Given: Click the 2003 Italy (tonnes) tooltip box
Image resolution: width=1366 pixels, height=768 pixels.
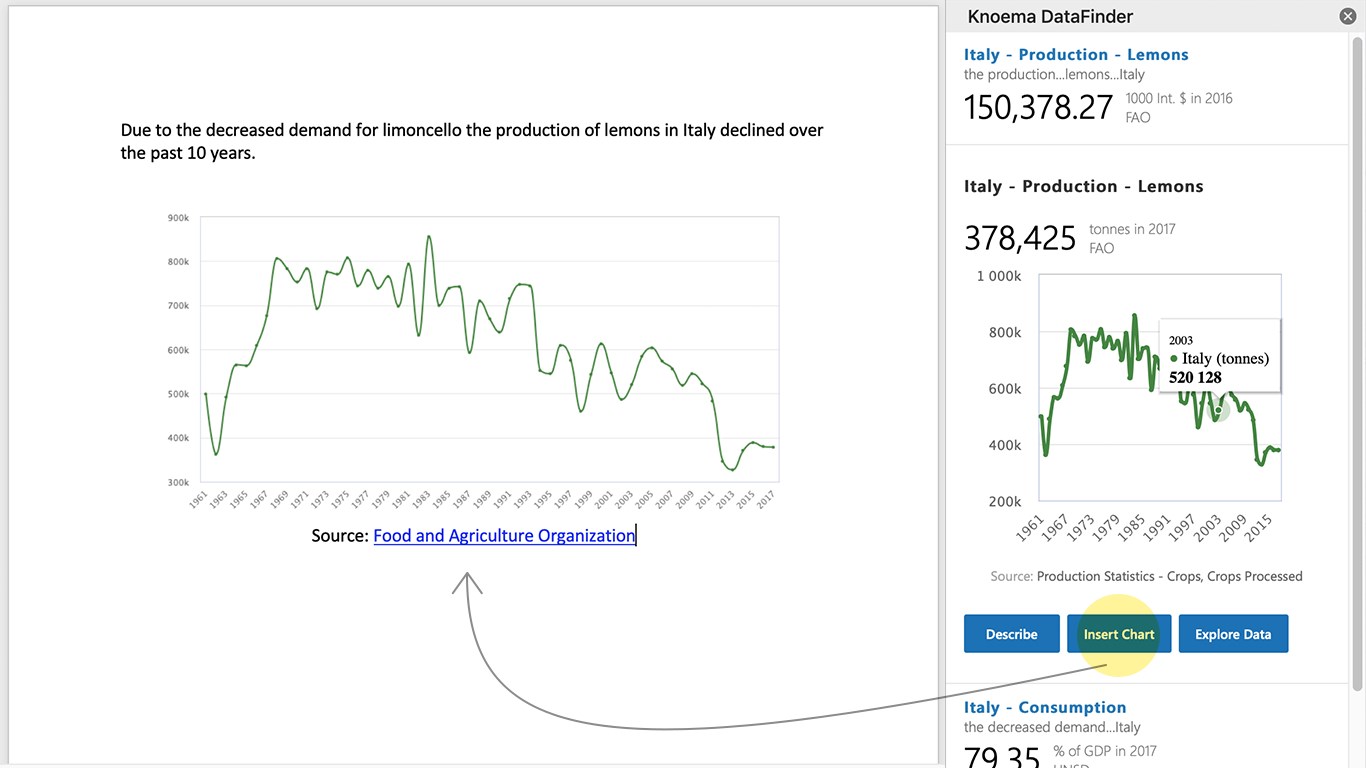Looking at the screenshot, I should coord(1221,358).
